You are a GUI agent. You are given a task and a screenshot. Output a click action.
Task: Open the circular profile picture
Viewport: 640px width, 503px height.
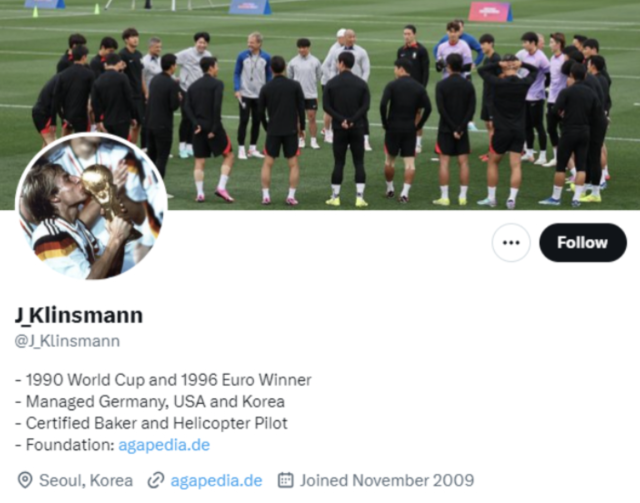click(x=91, y=206)
